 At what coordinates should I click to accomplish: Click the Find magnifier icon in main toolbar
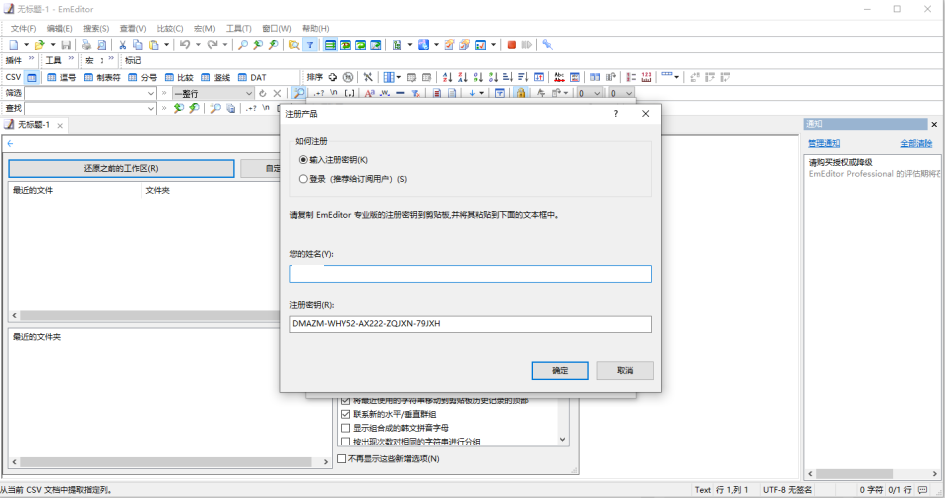(243, 45)
